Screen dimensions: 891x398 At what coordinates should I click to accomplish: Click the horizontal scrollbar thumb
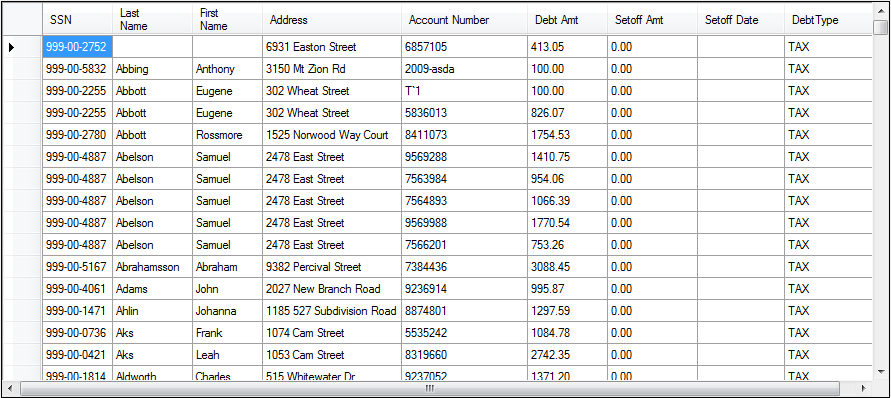430,388
